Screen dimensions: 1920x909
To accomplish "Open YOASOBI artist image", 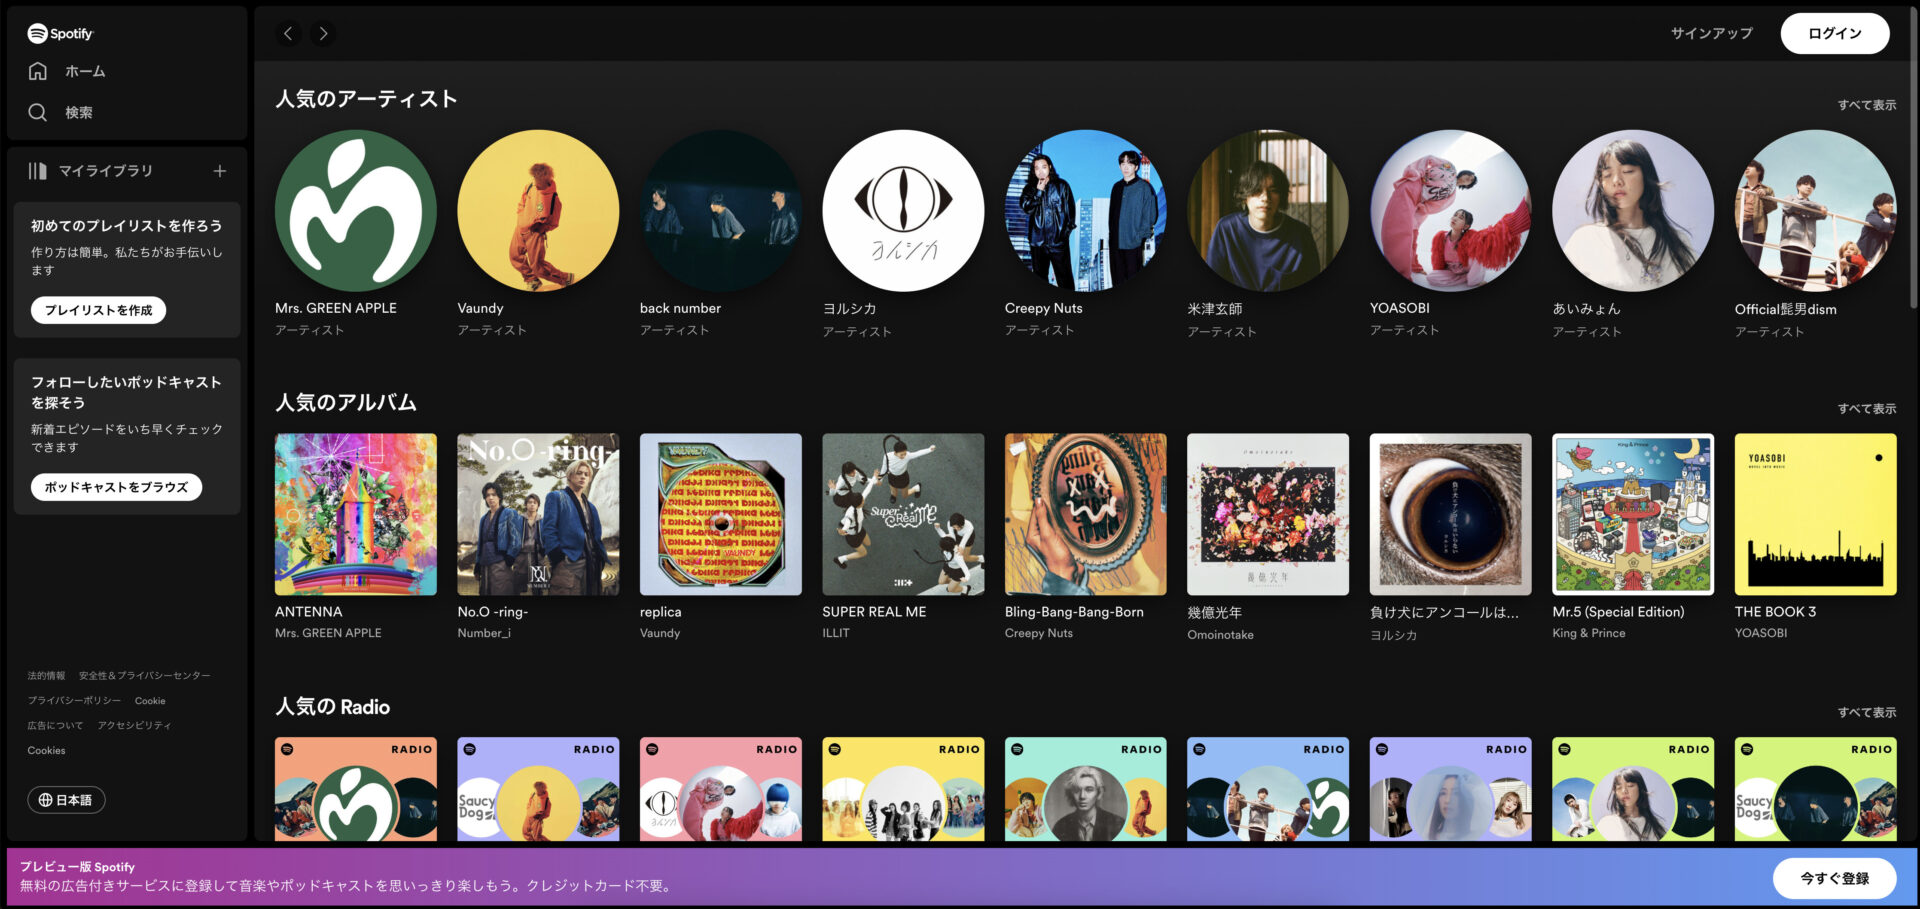I will pos(1451,211).
